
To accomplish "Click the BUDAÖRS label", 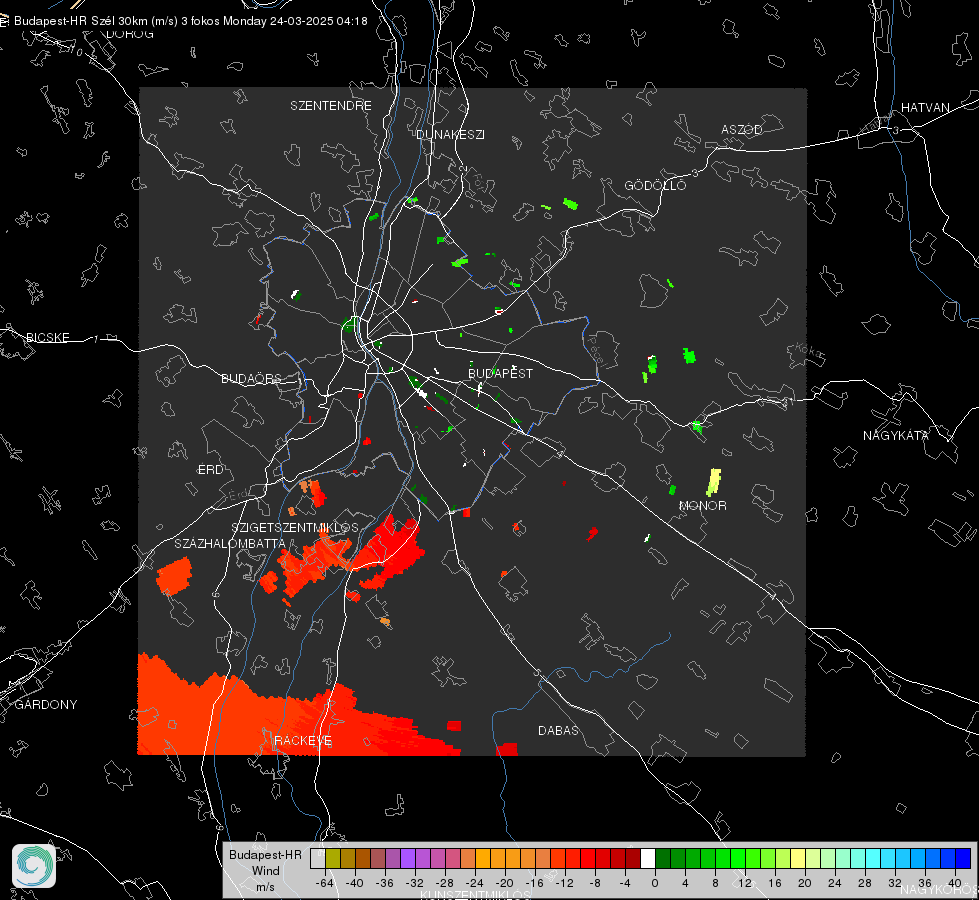I will 251,378.
